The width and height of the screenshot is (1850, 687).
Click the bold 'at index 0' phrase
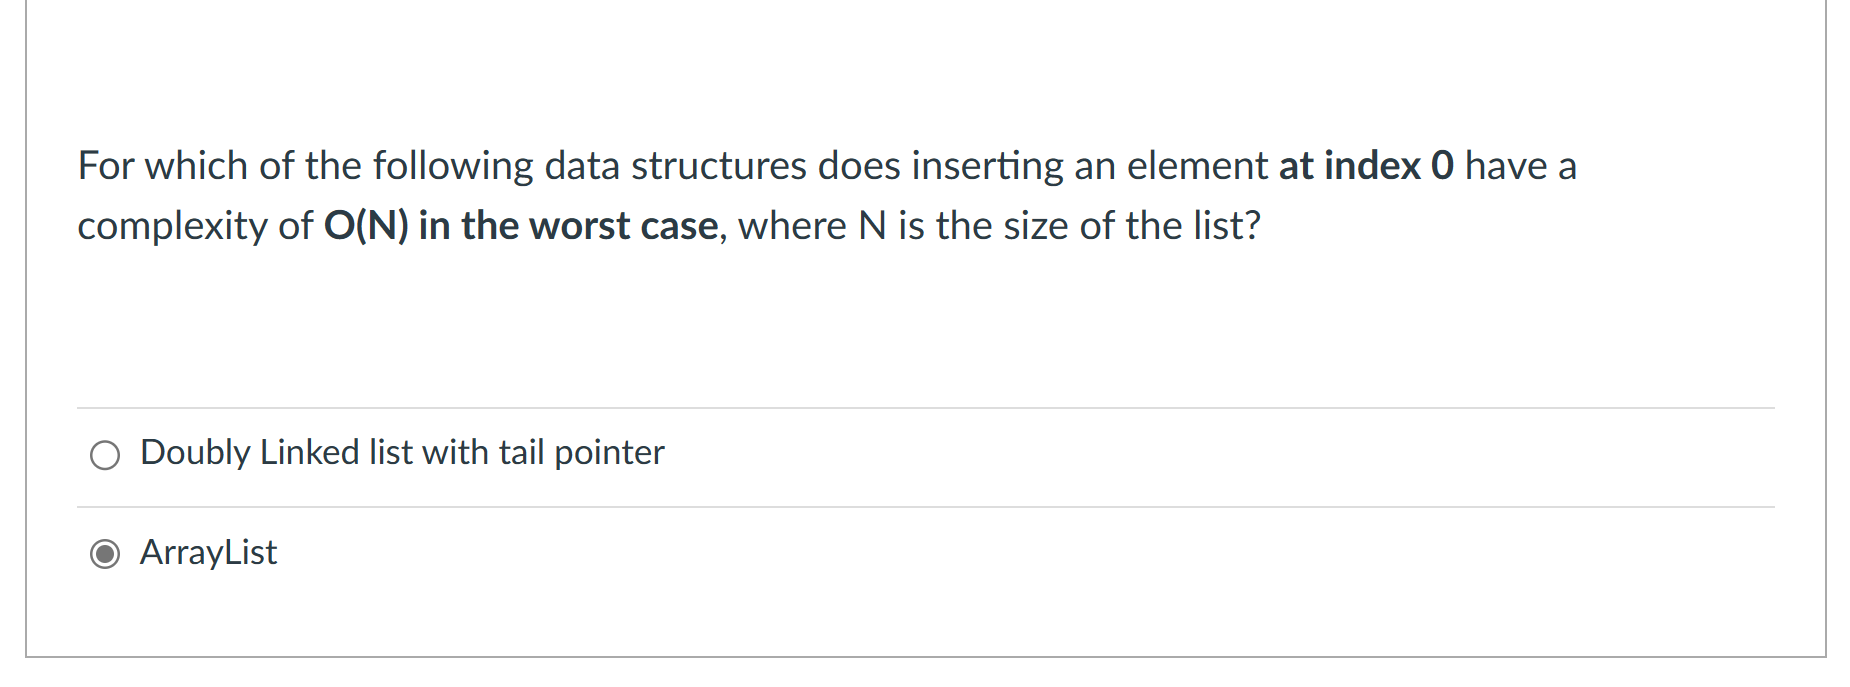pos(1368,165)
